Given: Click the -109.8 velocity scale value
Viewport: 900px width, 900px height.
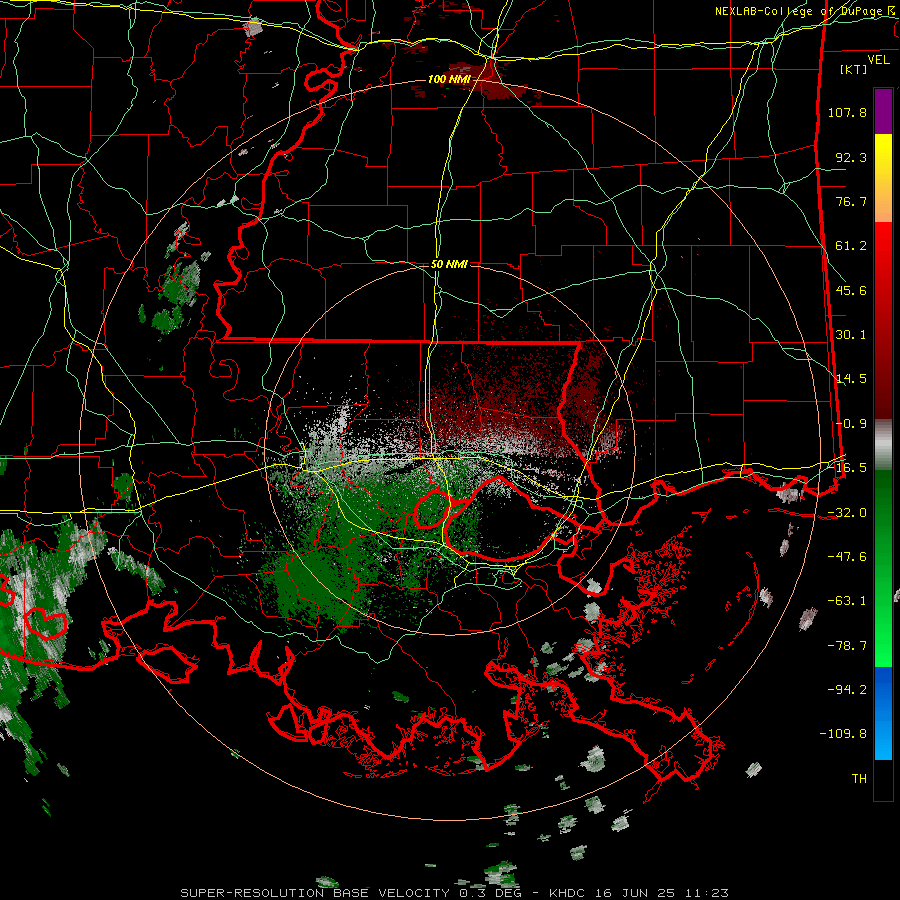Looking at the screenshot, I should (x=844, y=734).
